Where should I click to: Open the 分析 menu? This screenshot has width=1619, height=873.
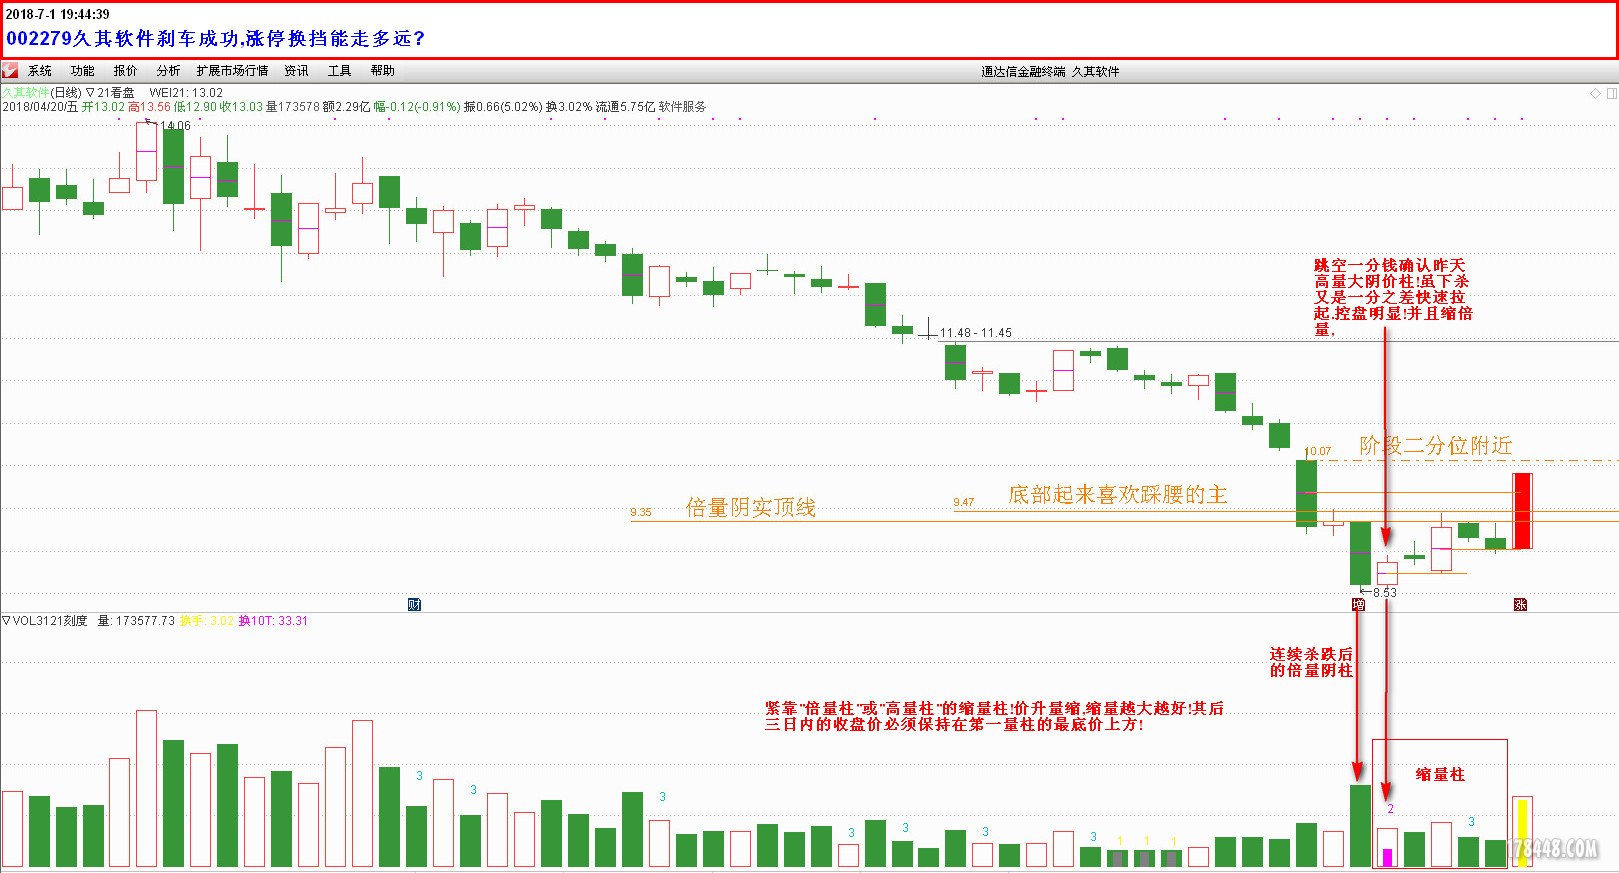tap(168, 71)
